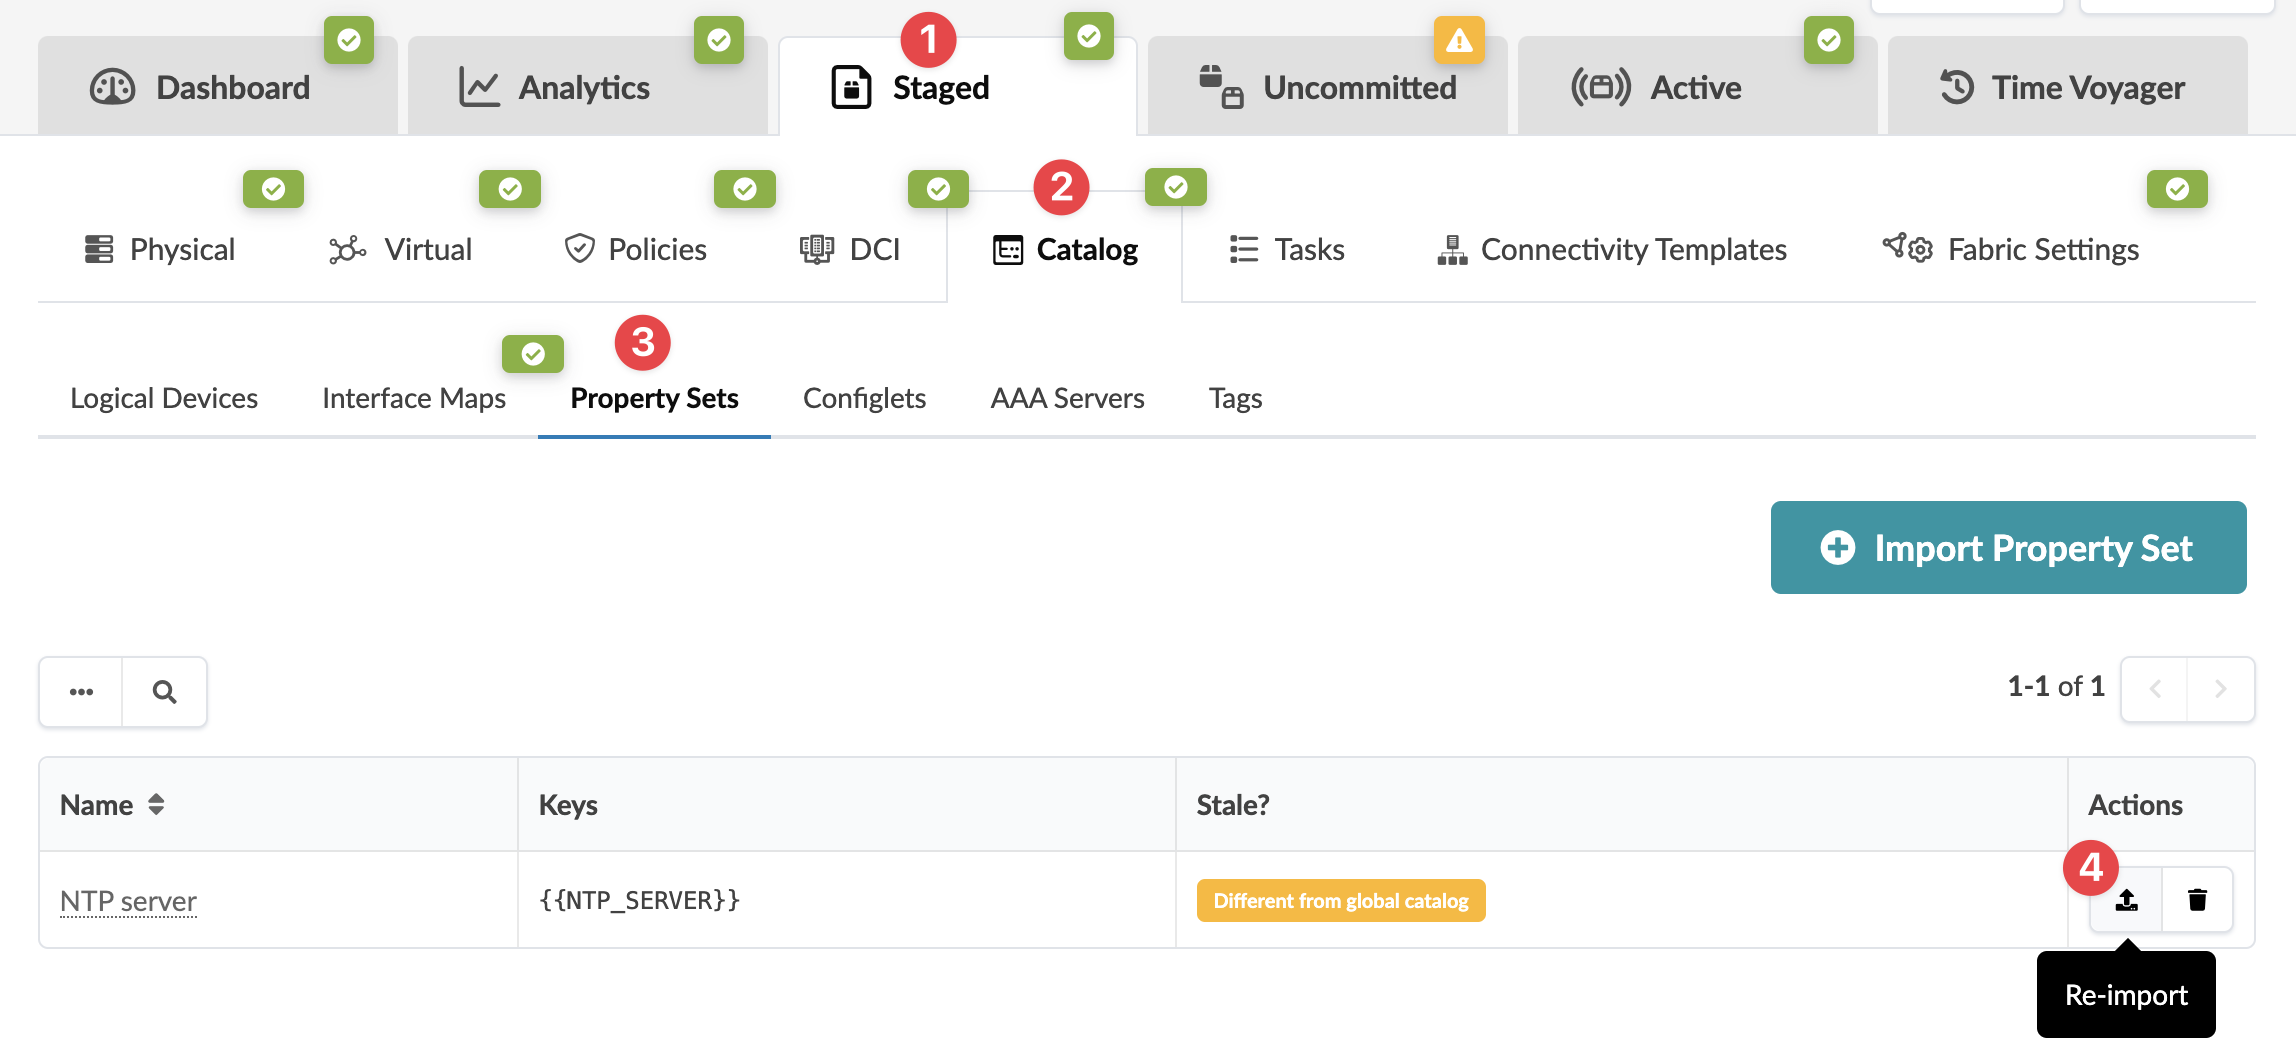Image resolution: width=2296 pixels, height=1058 pixels.
Task: Click the Import Property Set button
Action: [2008, 548]
